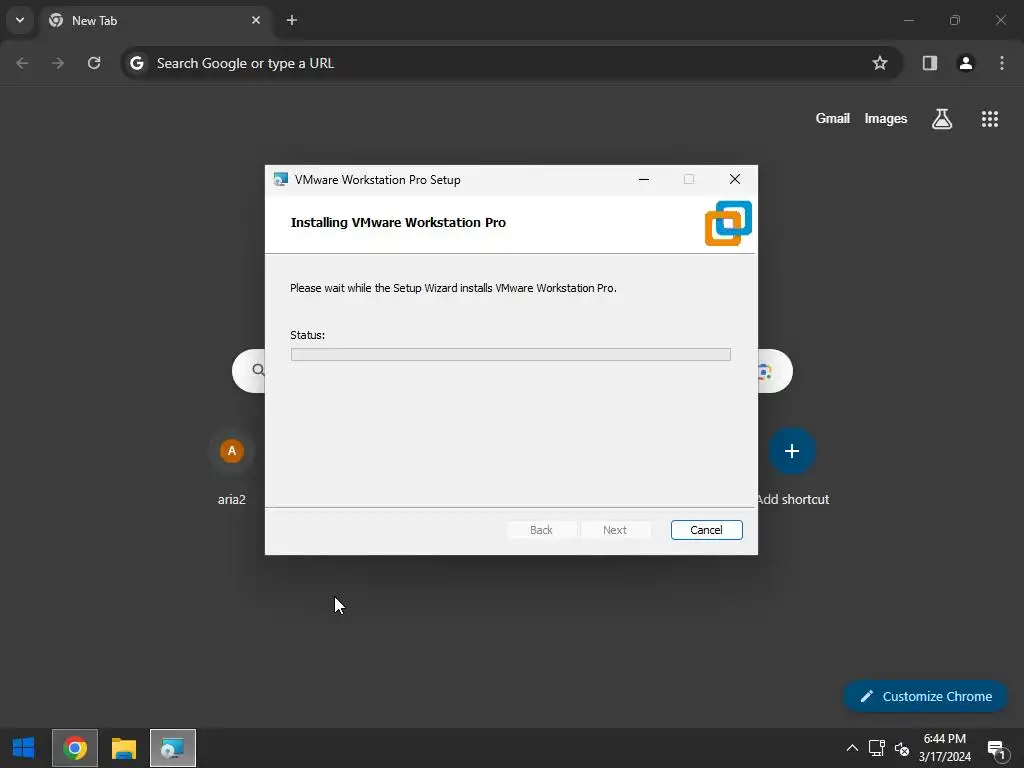Open Chrome from the Windows taskbar

75,748
